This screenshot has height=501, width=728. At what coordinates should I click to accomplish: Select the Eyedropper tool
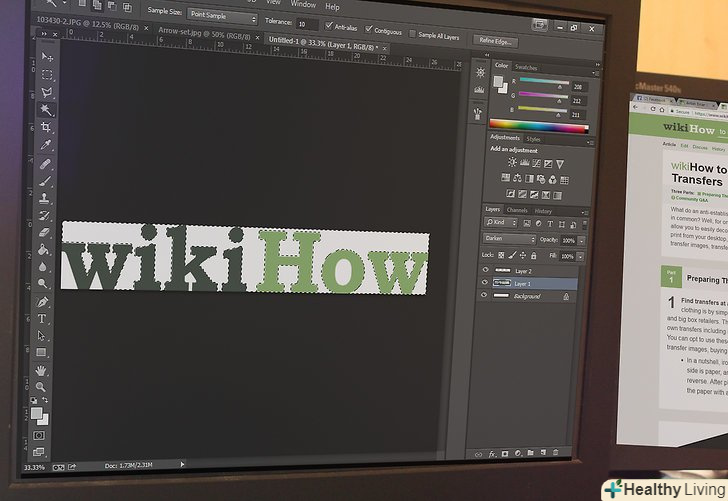coord(46,145)
